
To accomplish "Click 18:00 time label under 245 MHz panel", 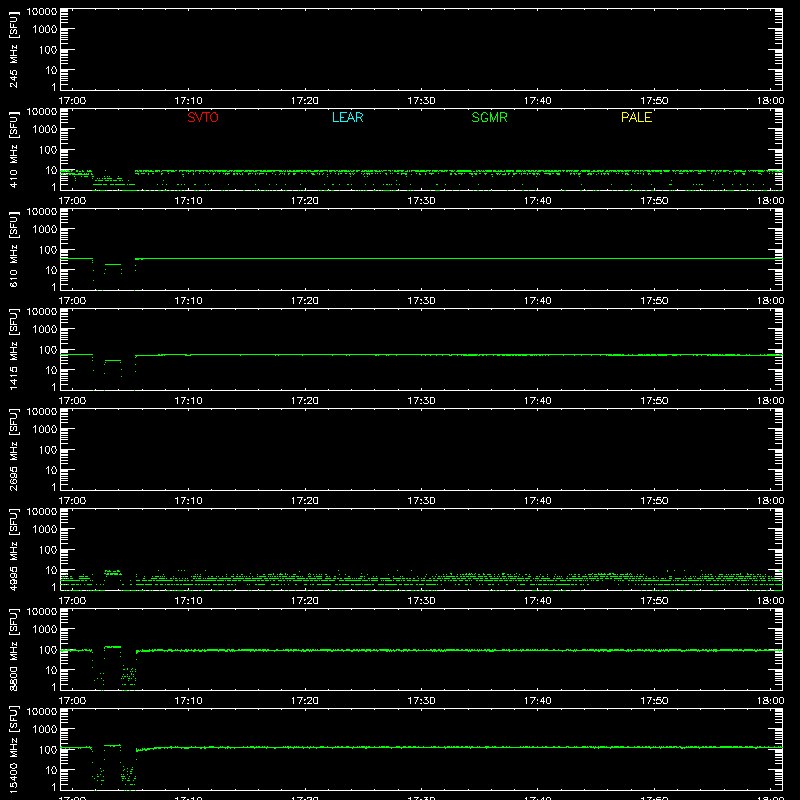I will click(770, 101).
